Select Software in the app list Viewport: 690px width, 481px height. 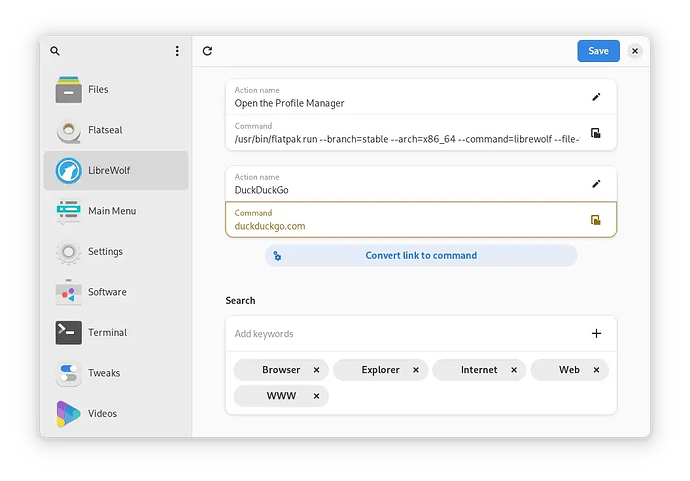click(x=116, y=292)
